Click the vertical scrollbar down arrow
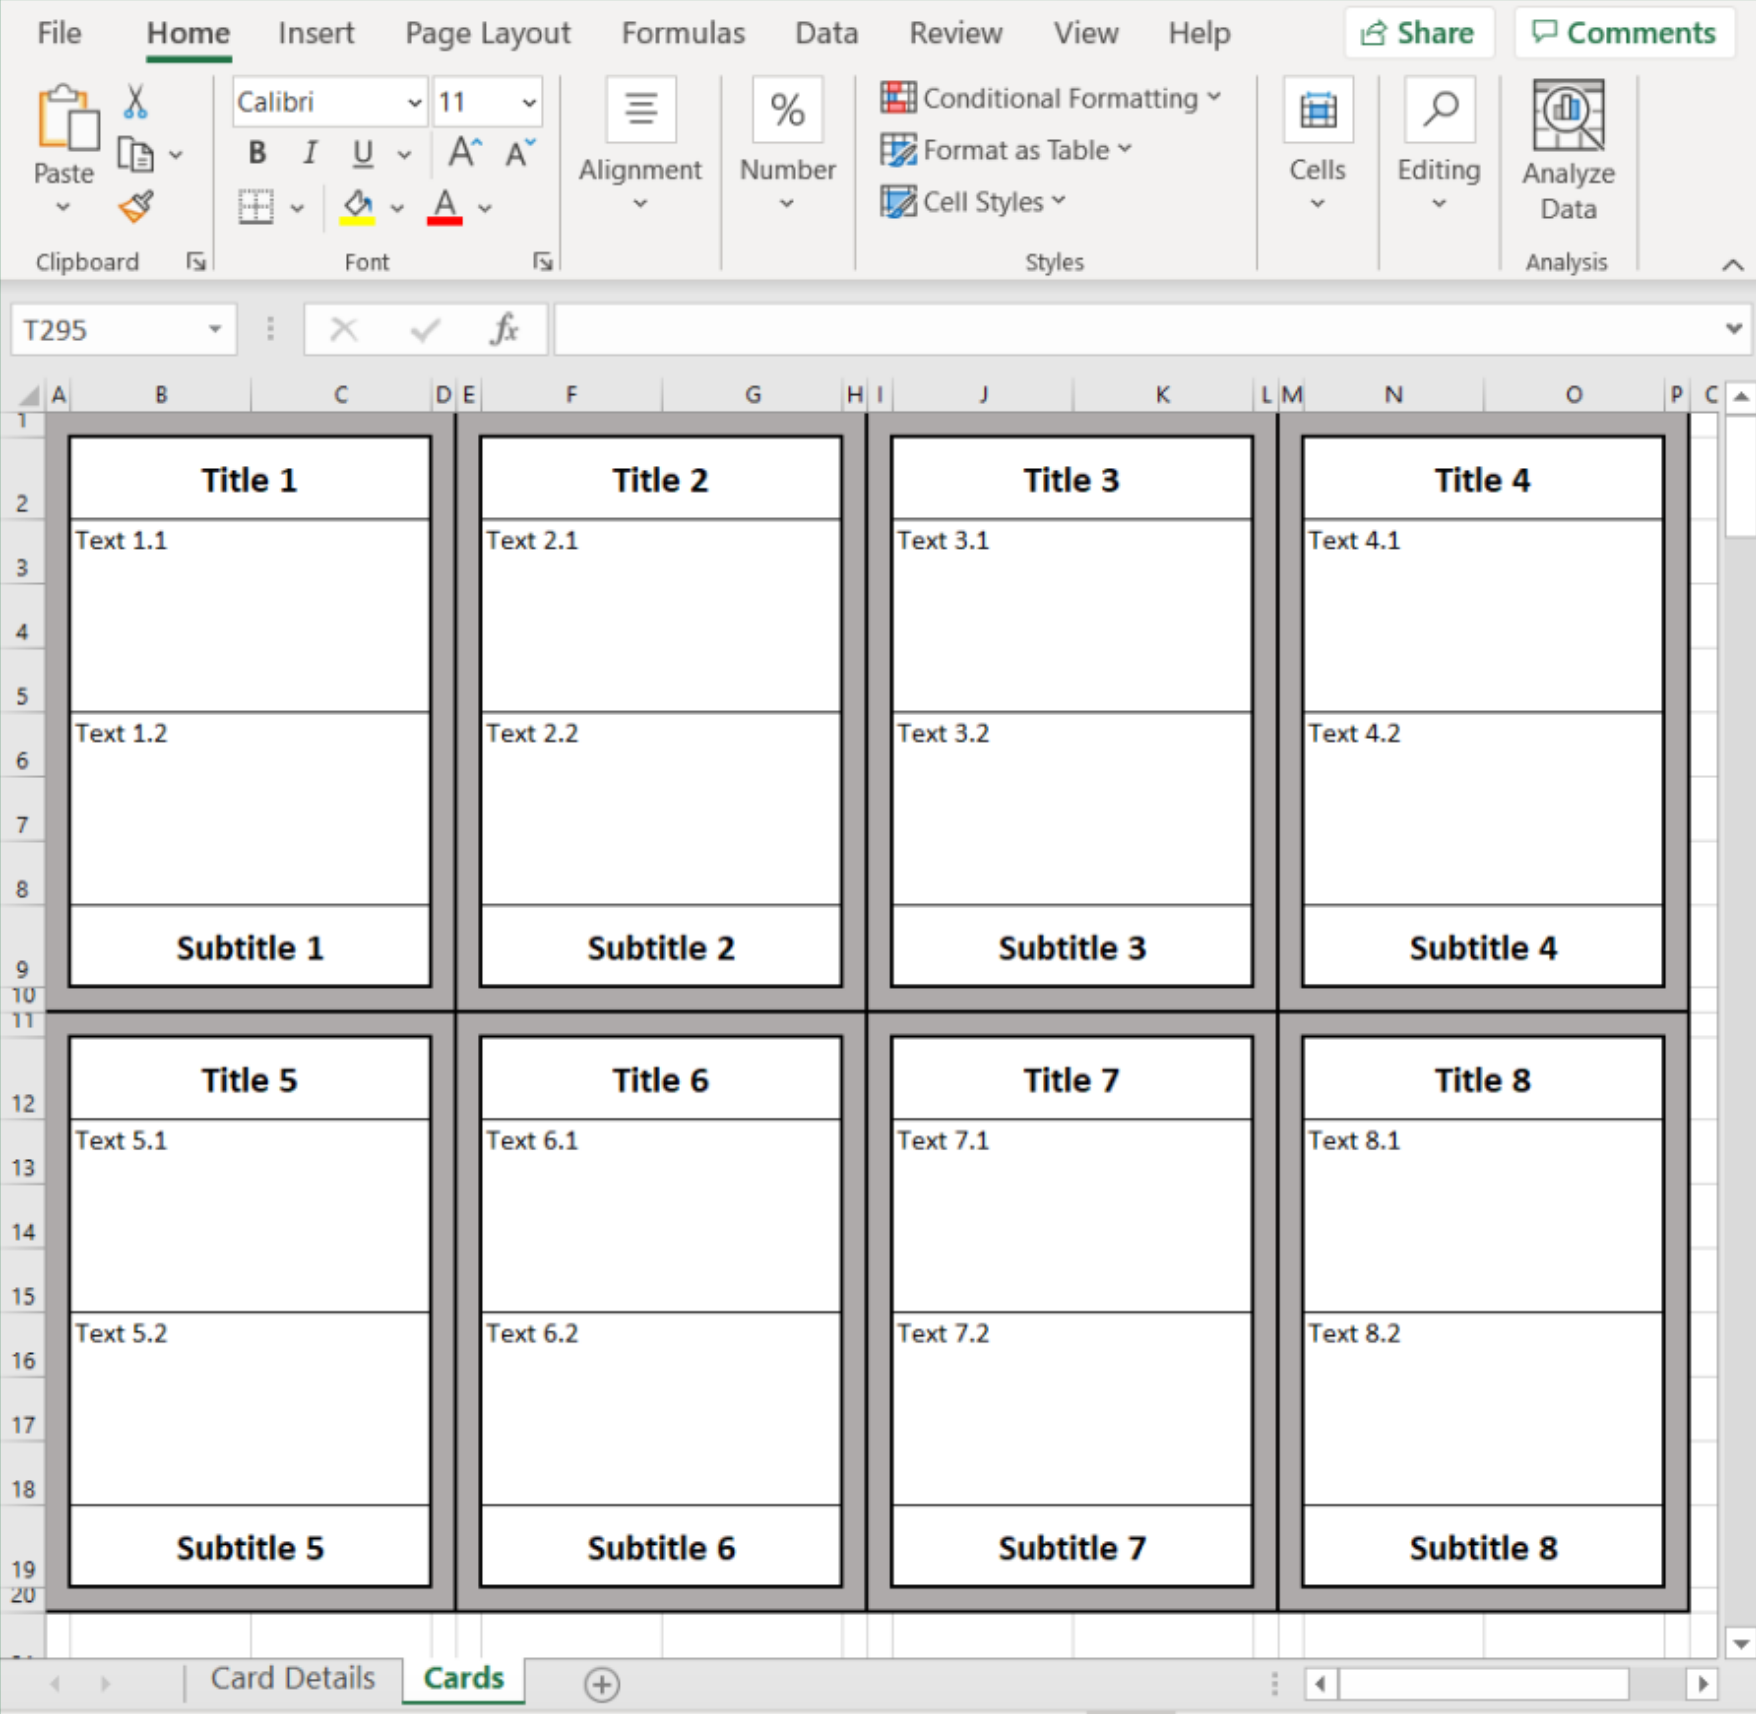The height and width of the screenshot is (1714, 1756). click(1741, 1643)
